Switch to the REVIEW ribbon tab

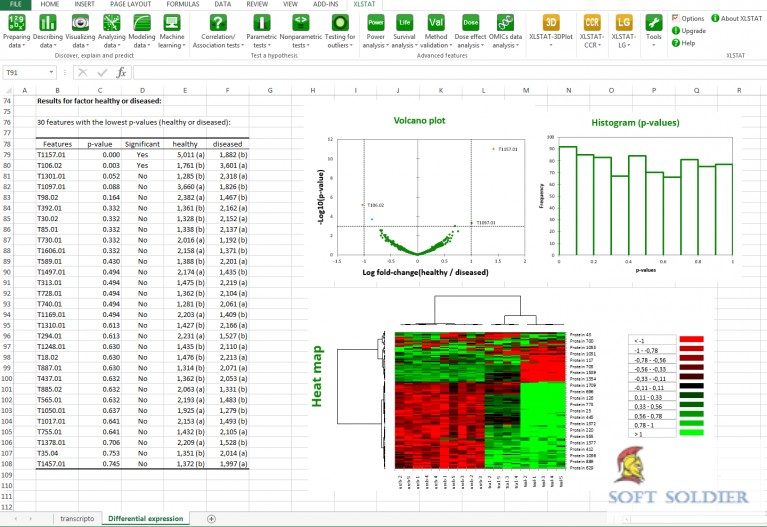coord(257,4)
